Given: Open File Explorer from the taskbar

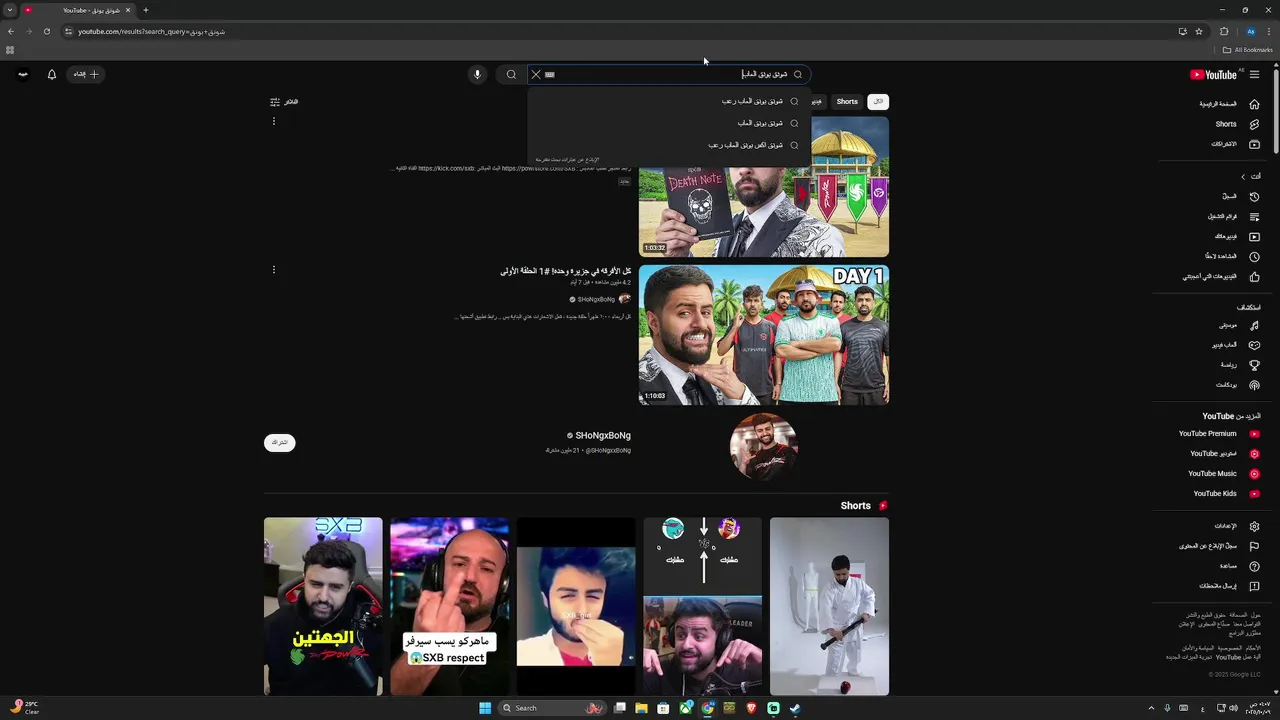Looking at the screenshot, I should 641,708.
